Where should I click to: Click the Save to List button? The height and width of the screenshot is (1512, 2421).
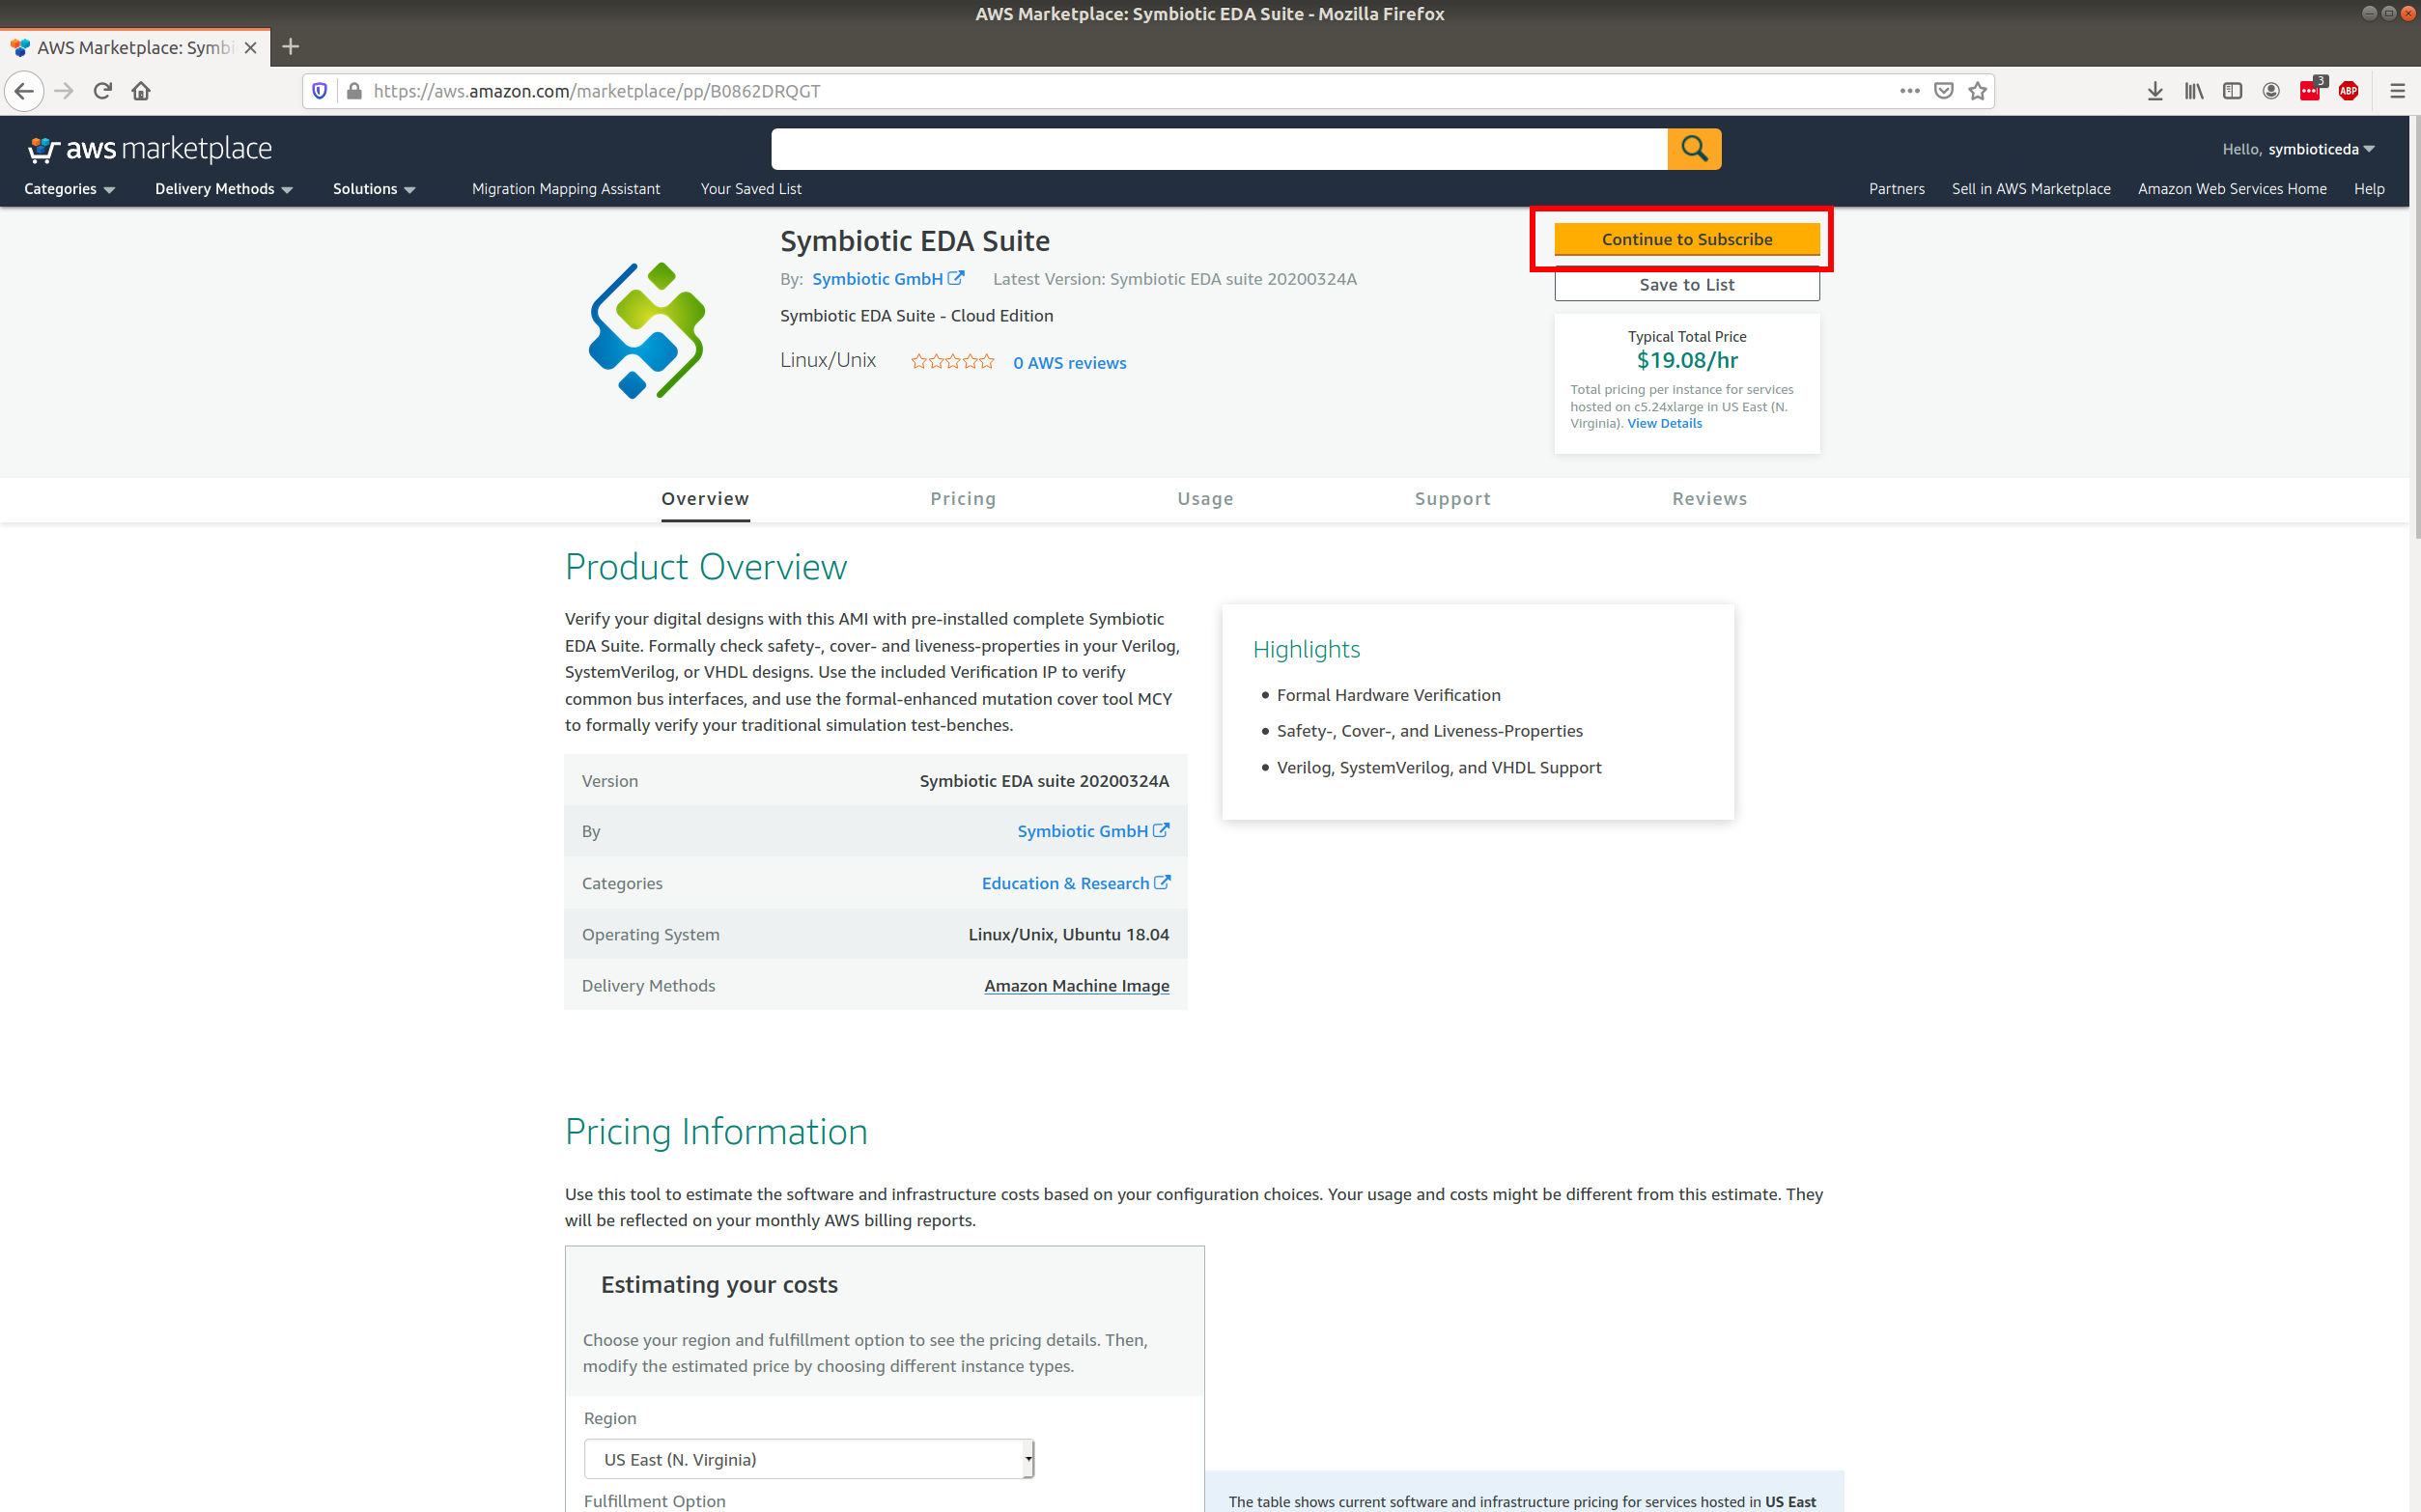pyautogui.click(x=1686, y=285)
